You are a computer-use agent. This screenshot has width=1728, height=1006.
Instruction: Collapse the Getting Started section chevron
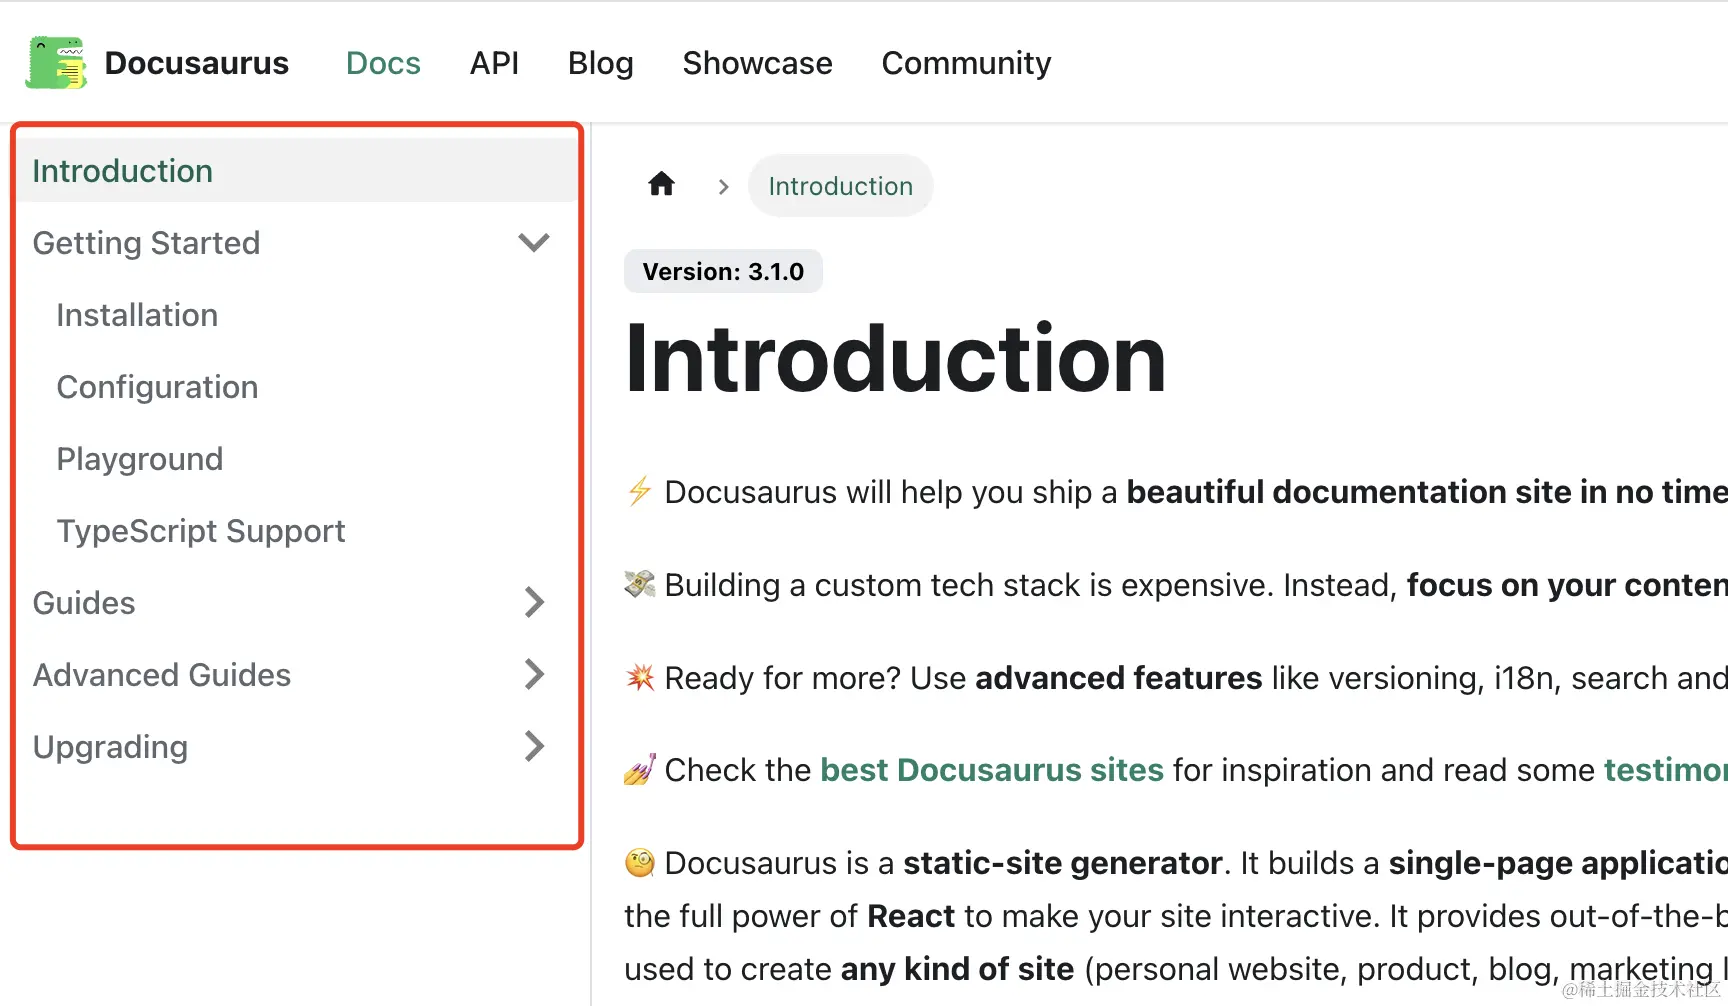pyautogui.click(x=534, y=243)
